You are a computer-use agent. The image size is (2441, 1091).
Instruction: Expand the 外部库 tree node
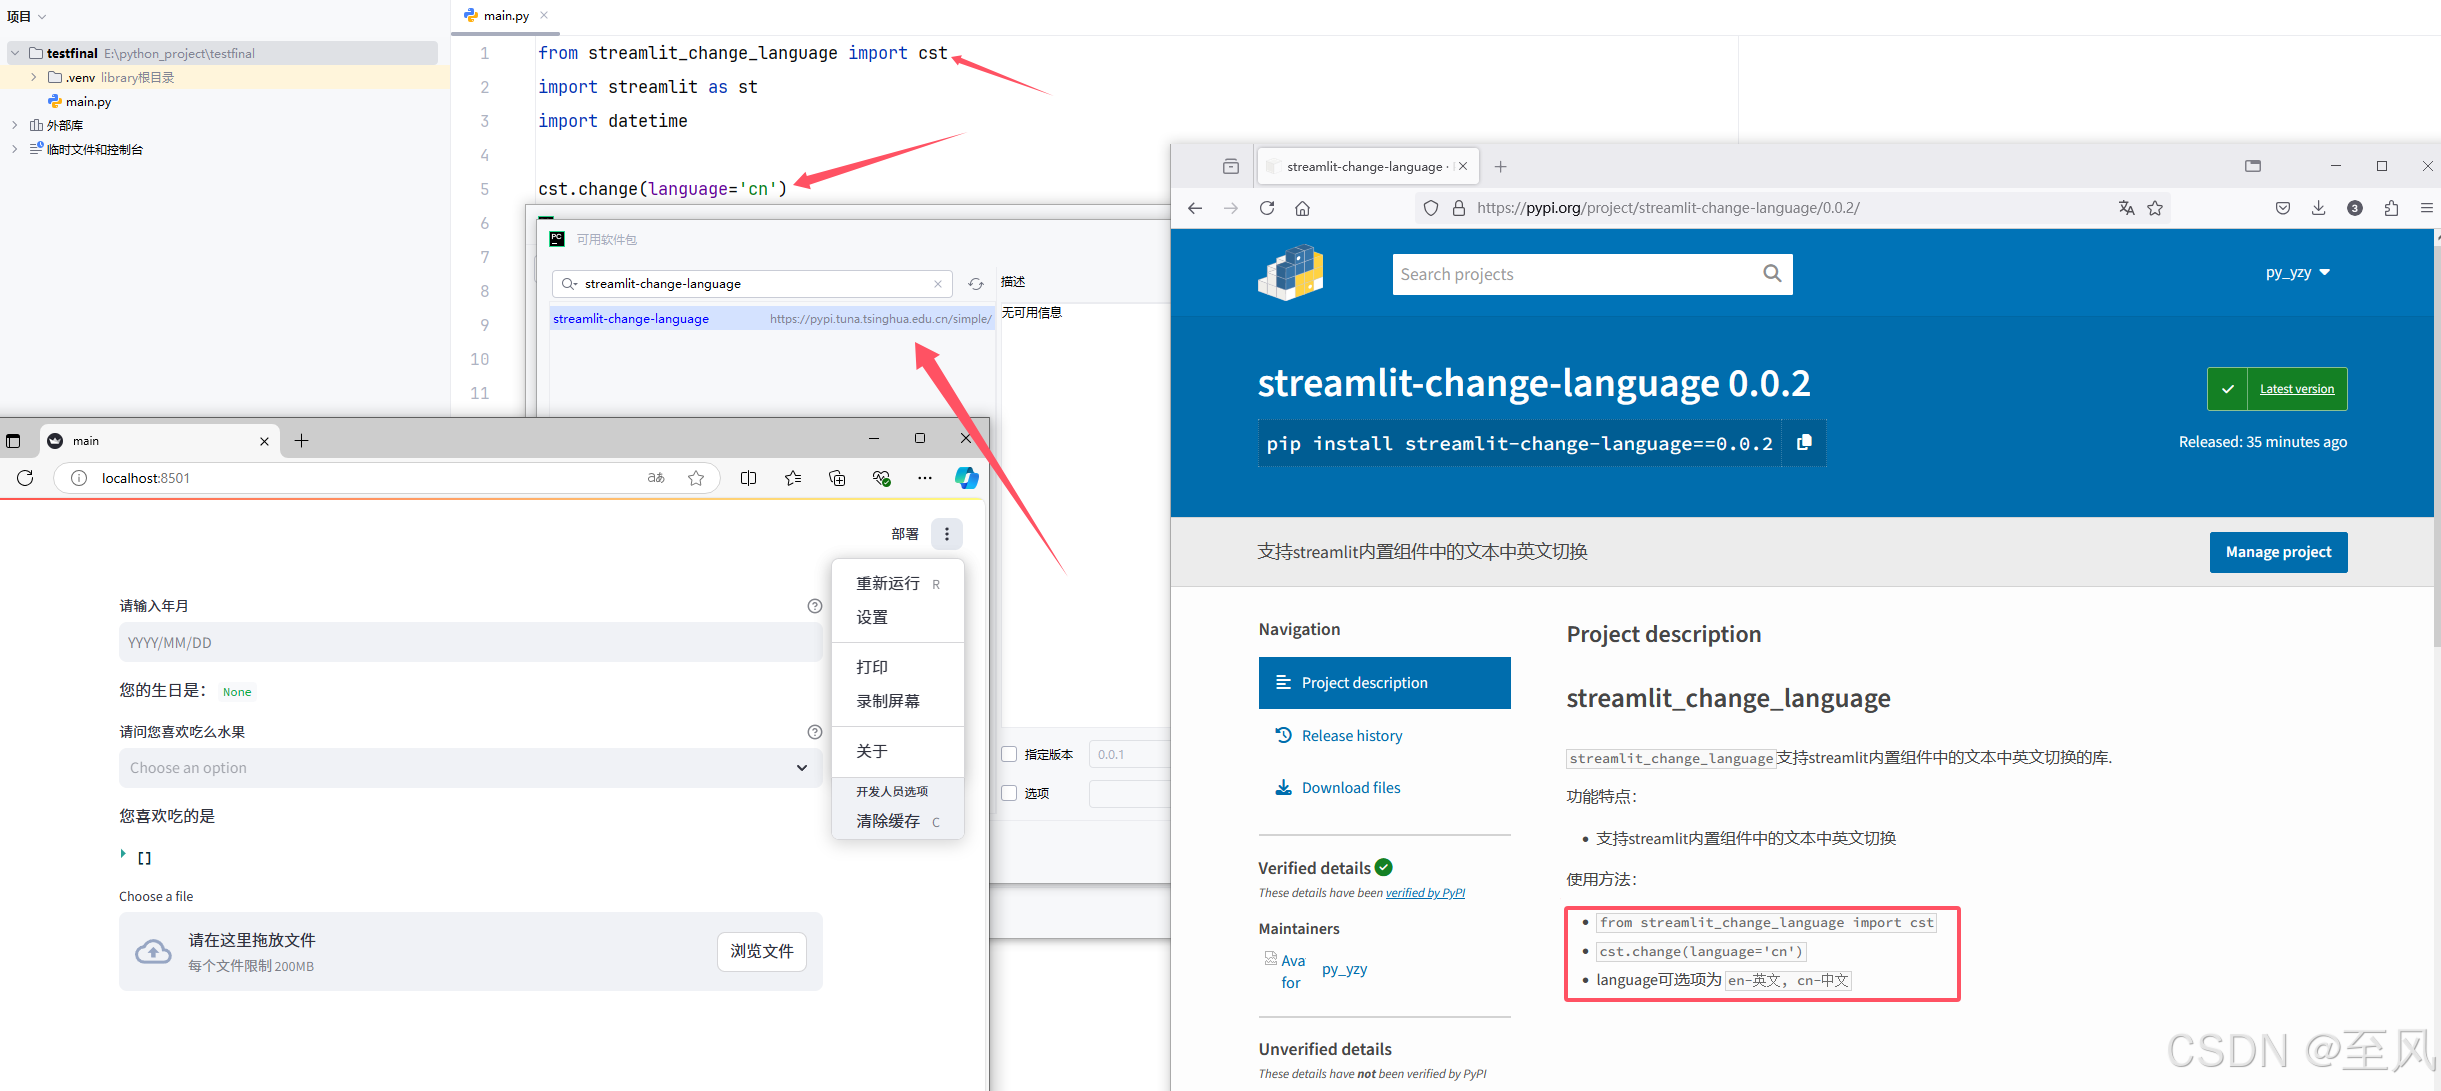click(14, 124)
